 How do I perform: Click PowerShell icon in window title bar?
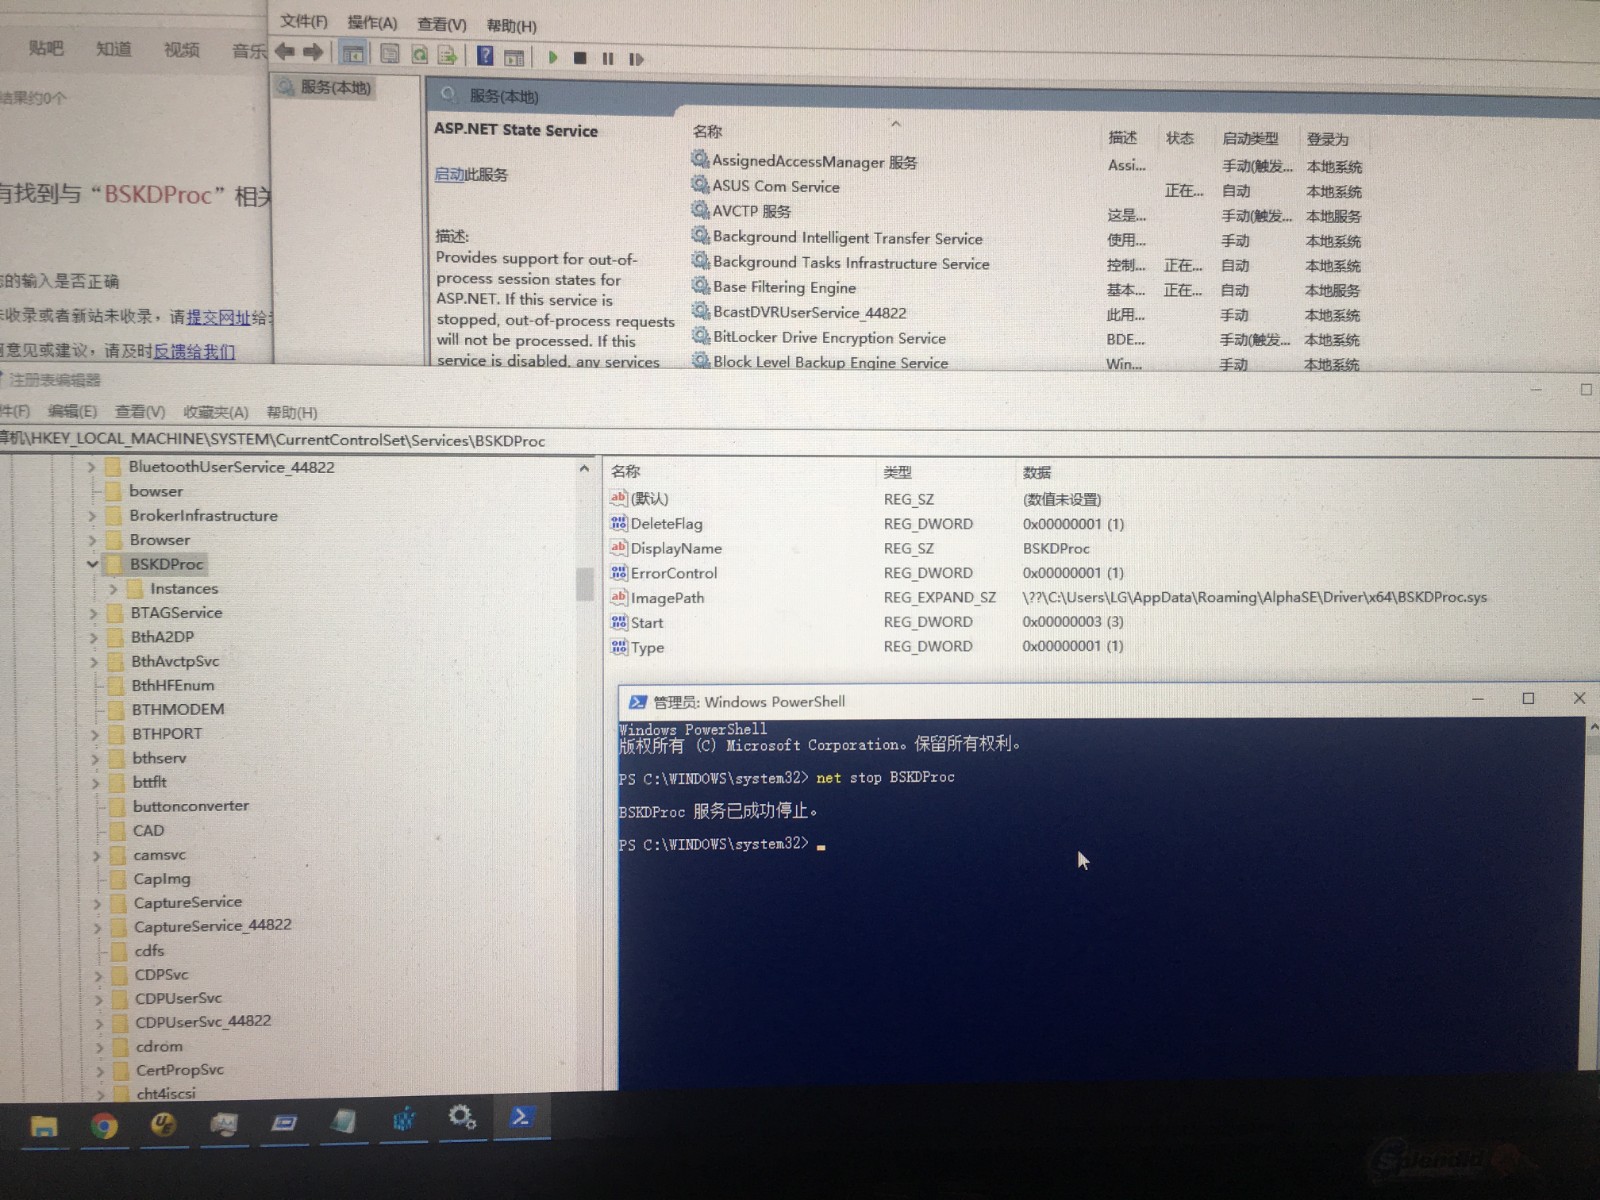(637, 702)
